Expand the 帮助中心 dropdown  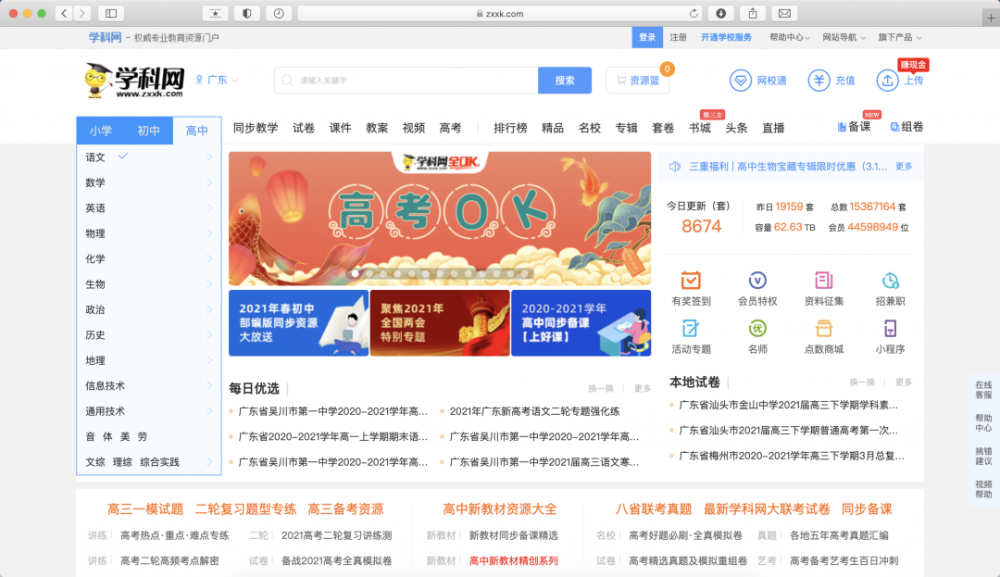point(790,38)
